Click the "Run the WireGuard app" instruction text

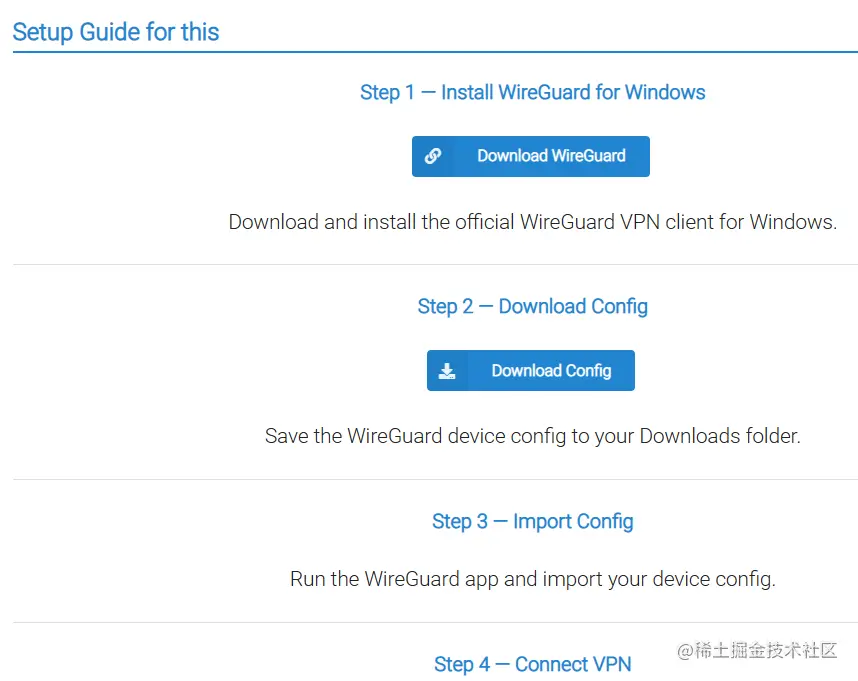click(532, 579)
